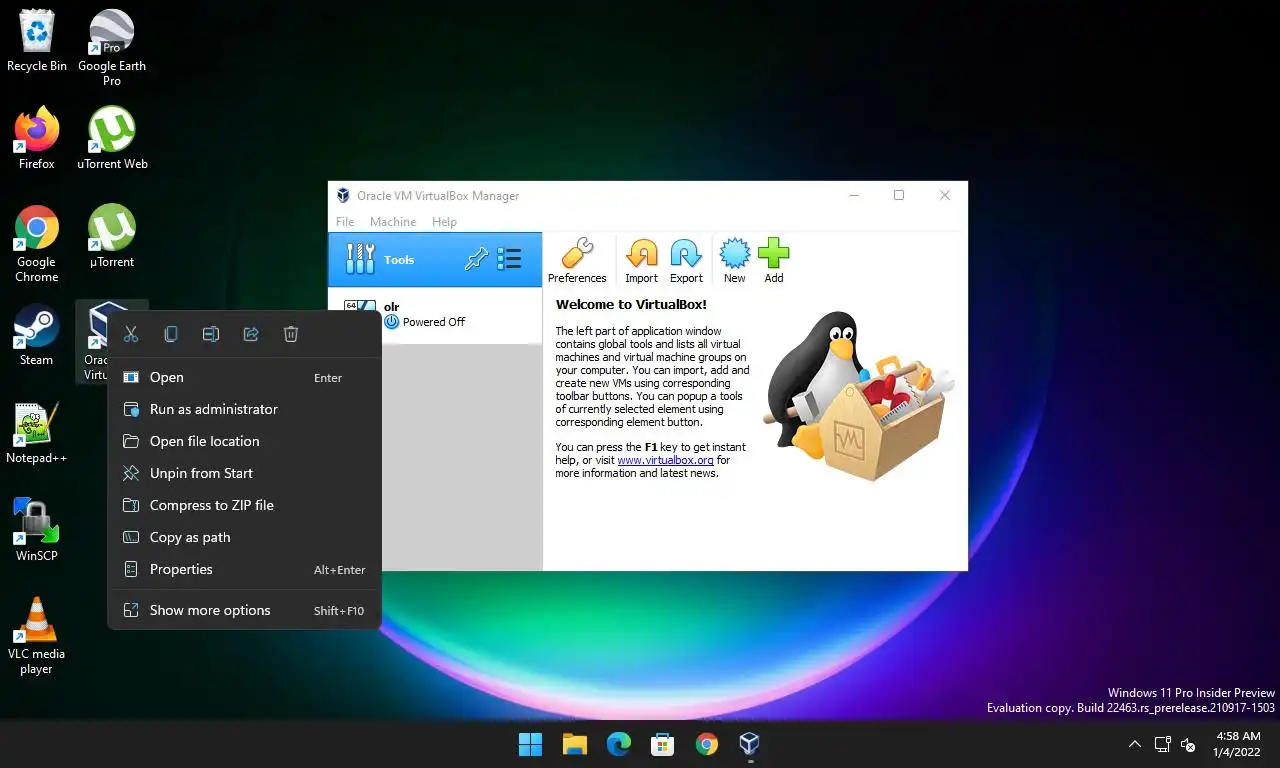Select the VLC media player desktop shortcut
The width and height of the screenshot is (1280, 768).
[37, 636]
